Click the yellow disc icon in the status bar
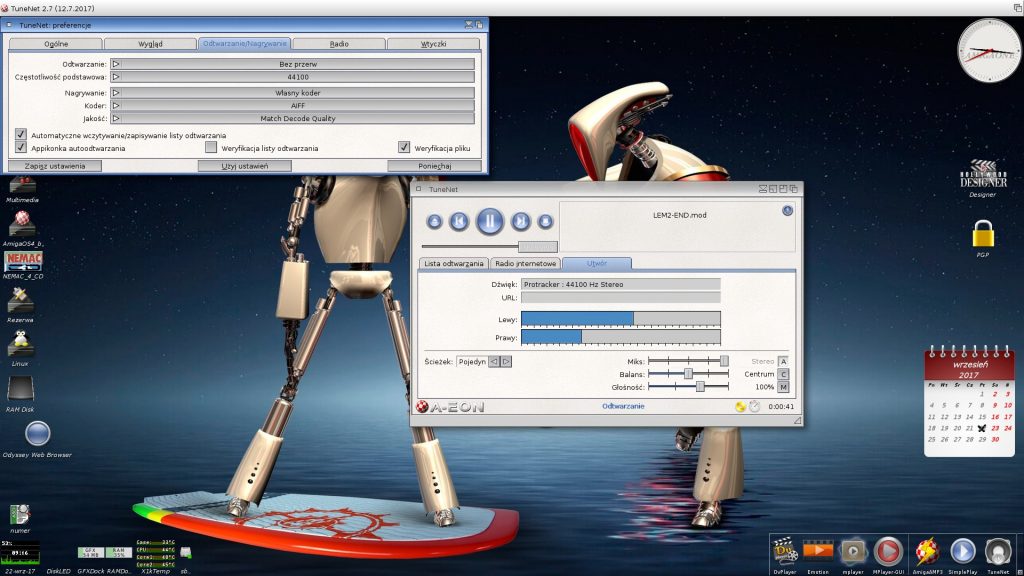 [x=740, y=407]
